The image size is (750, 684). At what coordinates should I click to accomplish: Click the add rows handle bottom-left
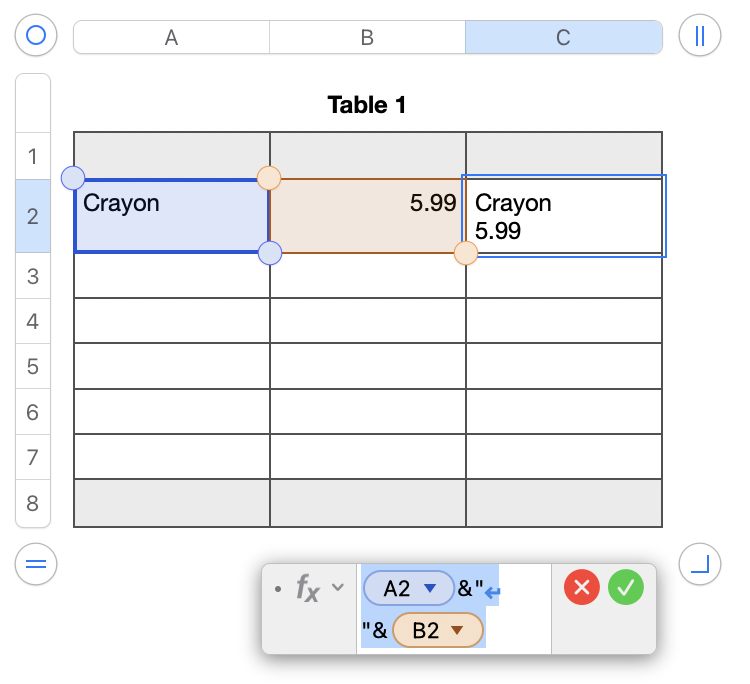(x=36, y=565)
